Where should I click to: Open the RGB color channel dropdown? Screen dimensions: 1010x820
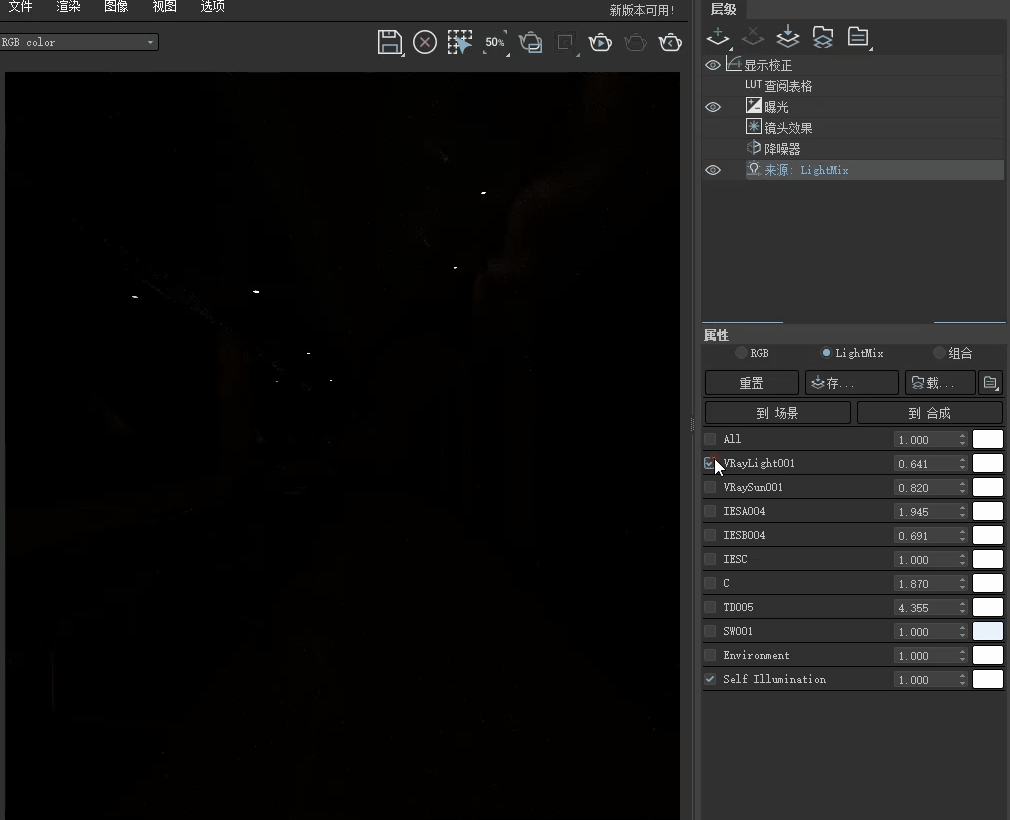(79, 42)
